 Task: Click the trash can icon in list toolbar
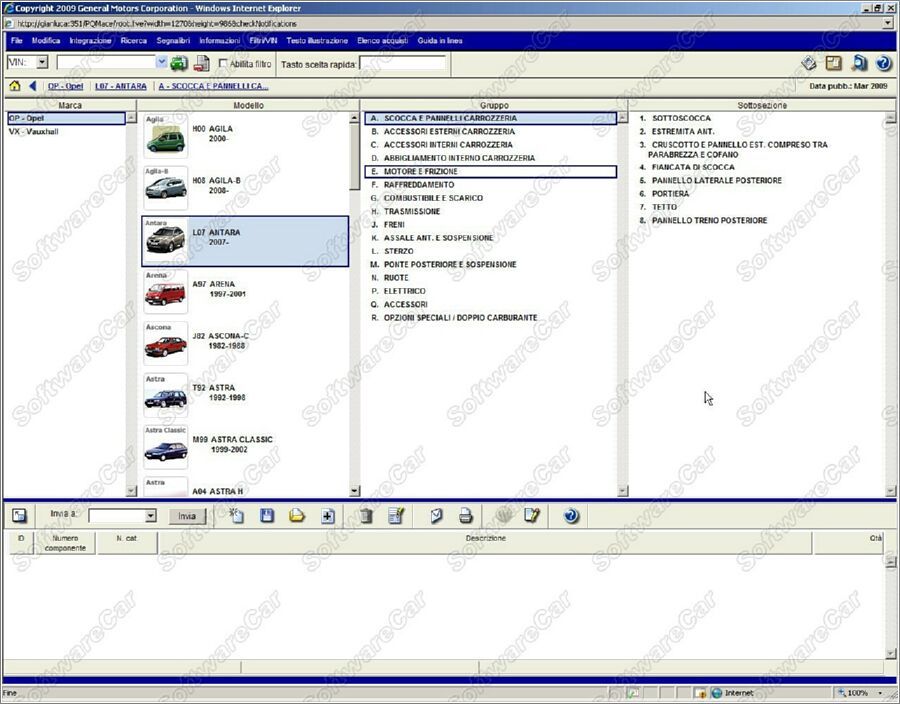pyautogui.click(x=366, y=516)
